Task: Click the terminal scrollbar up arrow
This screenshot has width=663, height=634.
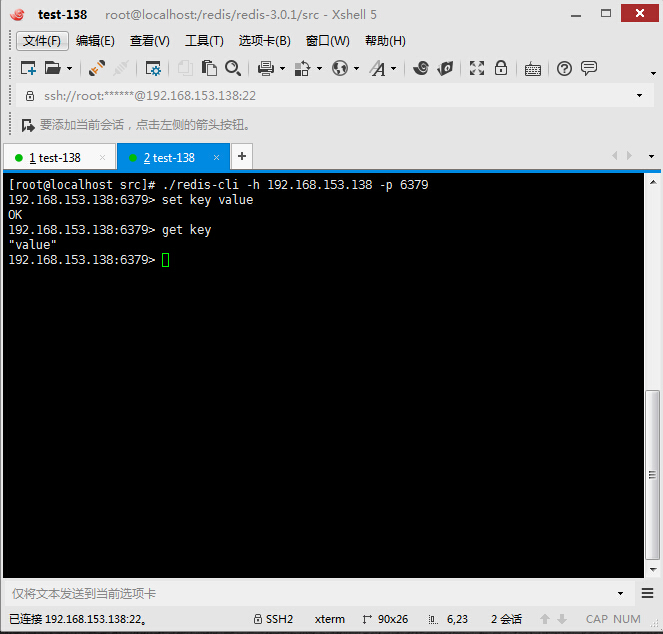Action: coord(653,183)
